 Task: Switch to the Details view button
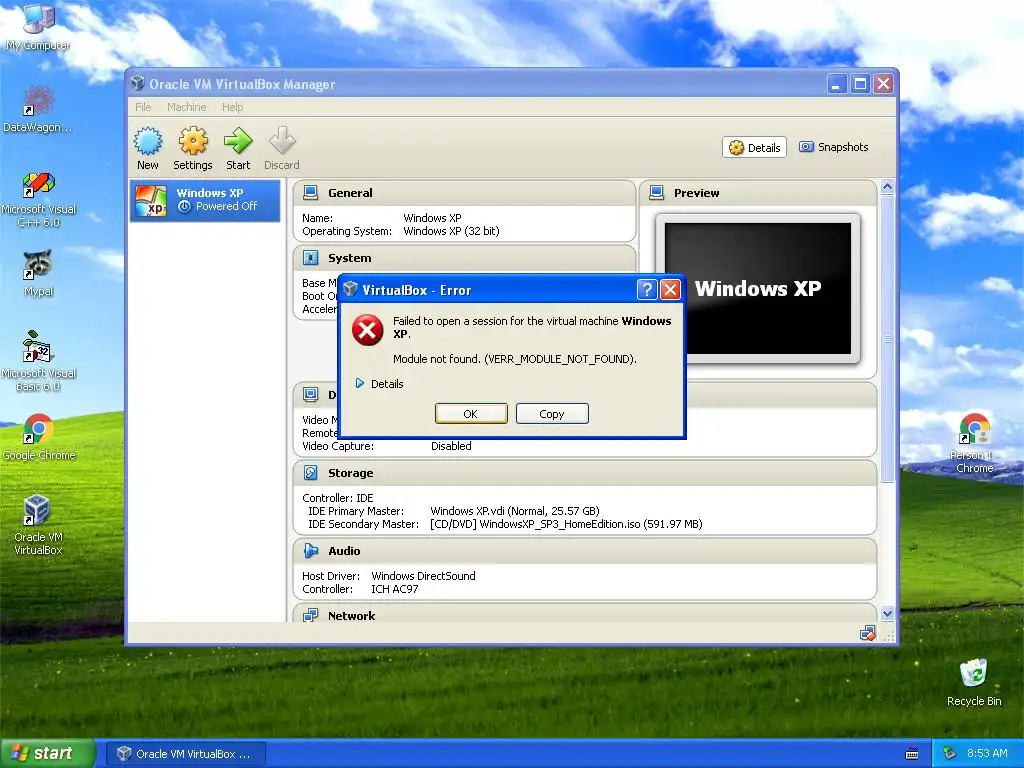click(754, 148)
